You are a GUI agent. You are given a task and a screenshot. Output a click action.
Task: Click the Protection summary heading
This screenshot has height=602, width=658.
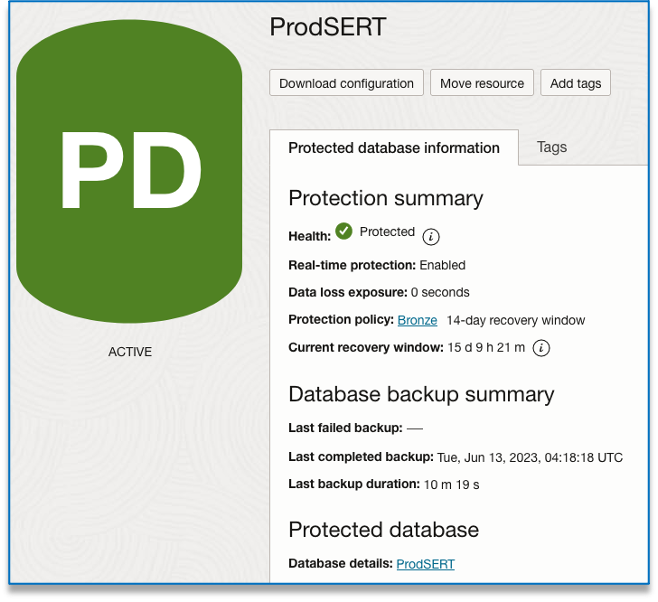(x=385, y=198)
